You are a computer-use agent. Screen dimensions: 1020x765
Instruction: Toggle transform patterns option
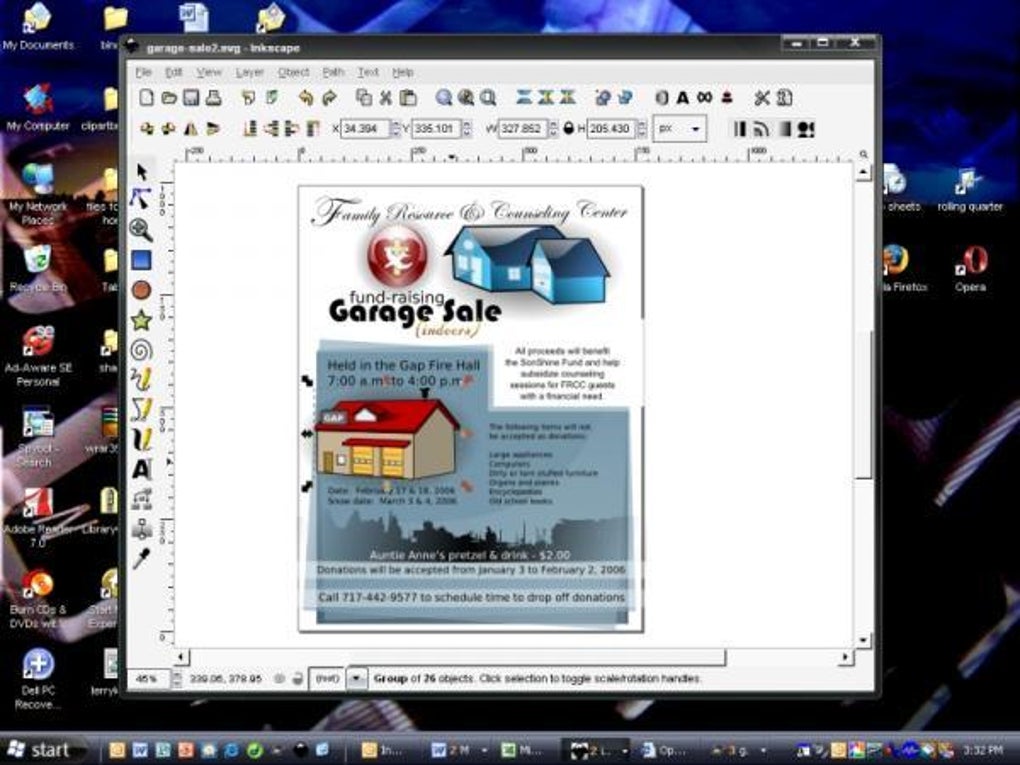[806, 129]
